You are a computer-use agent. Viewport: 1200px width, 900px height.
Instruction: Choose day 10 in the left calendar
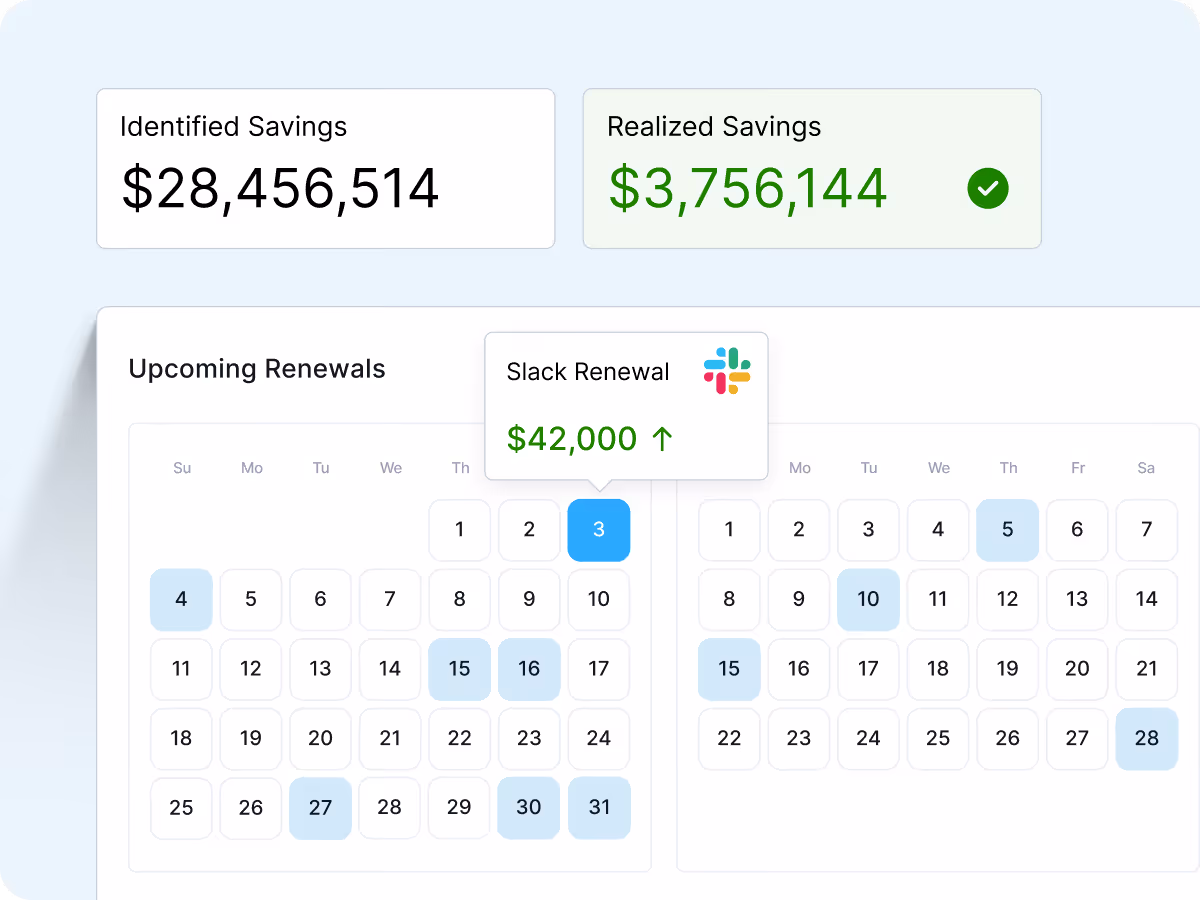[x=599, y=600]
